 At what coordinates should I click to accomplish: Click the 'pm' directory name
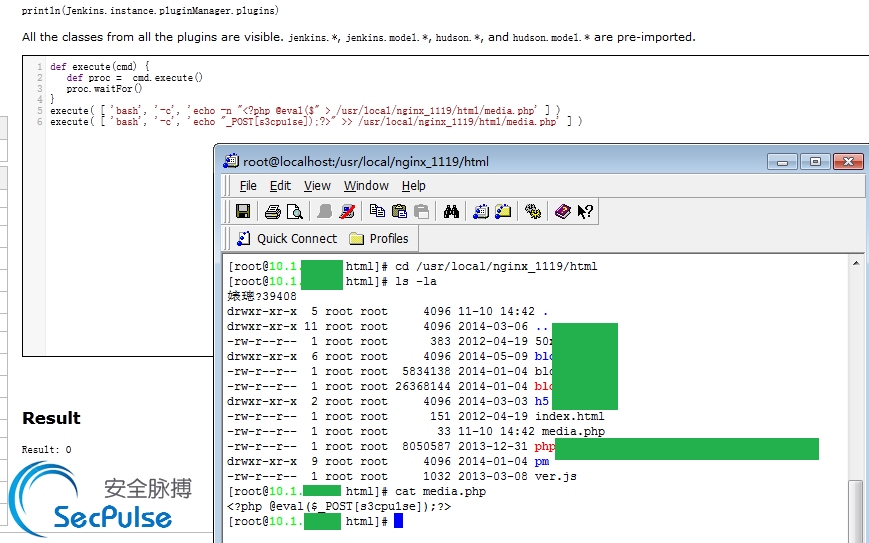[x=541, y=461]
